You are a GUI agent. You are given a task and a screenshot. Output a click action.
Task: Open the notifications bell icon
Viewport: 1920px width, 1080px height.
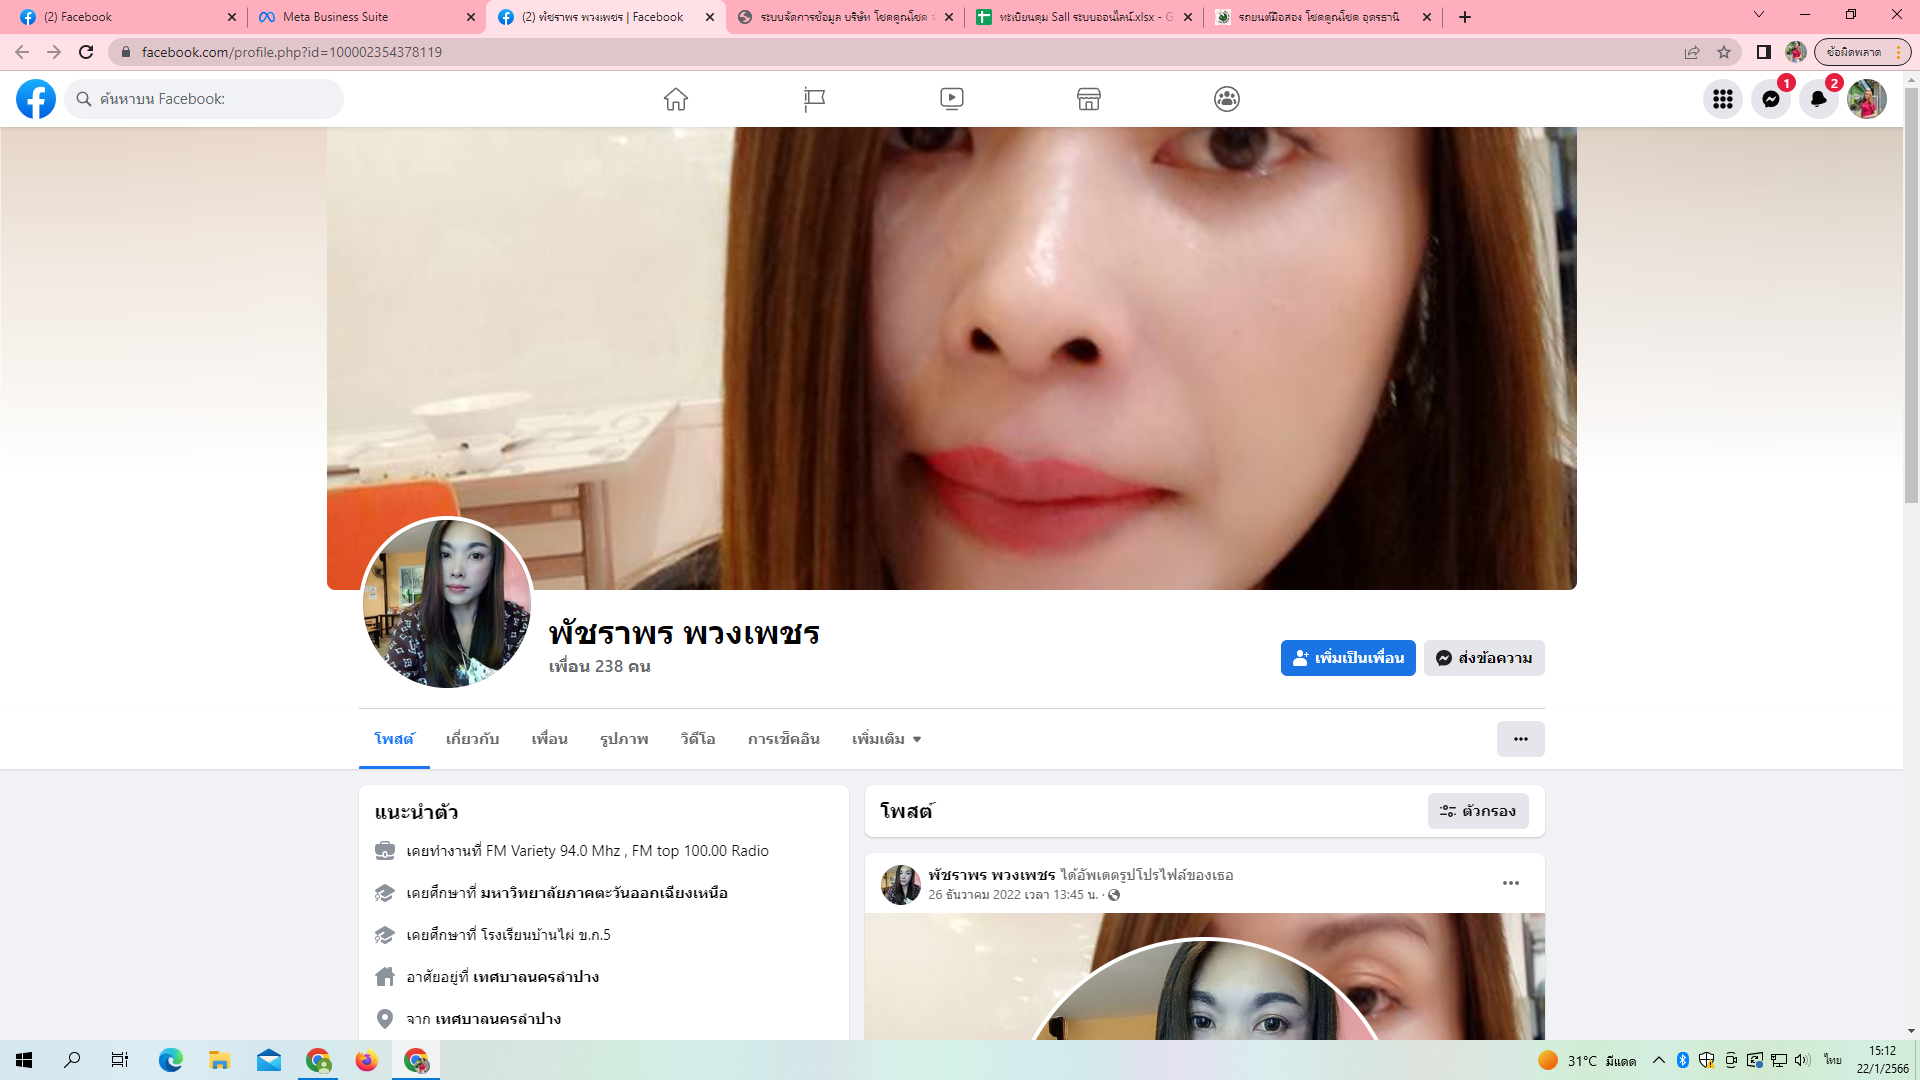point(1818,99)
